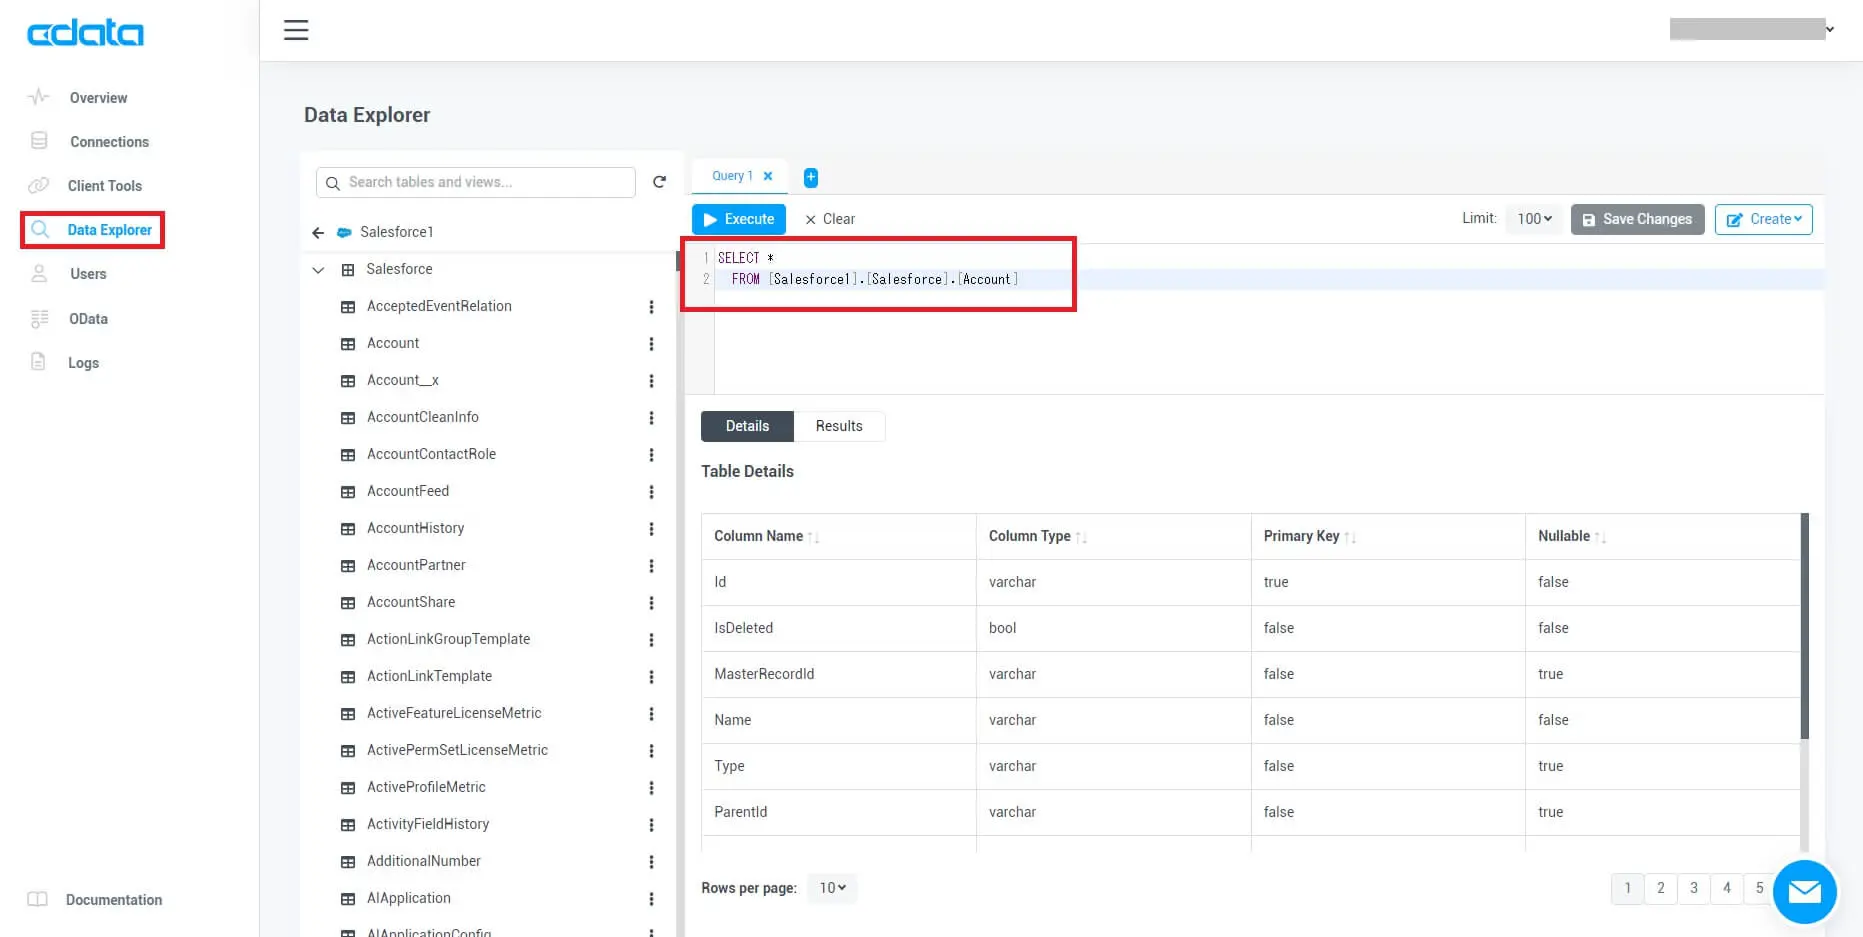Select the AccountHistory table
Viewport: 1863px width, 937px height.
pos(416,528)
